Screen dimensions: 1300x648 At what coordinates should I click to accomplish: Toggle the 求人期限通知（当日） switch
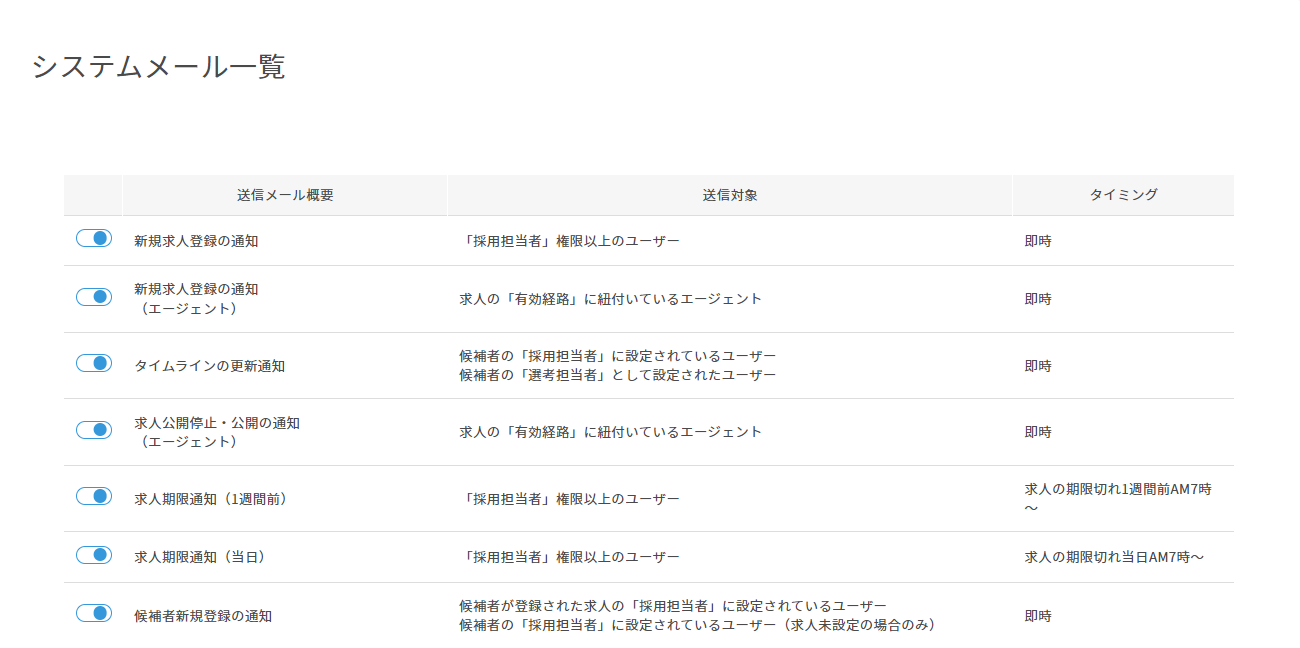click(94, 555)
